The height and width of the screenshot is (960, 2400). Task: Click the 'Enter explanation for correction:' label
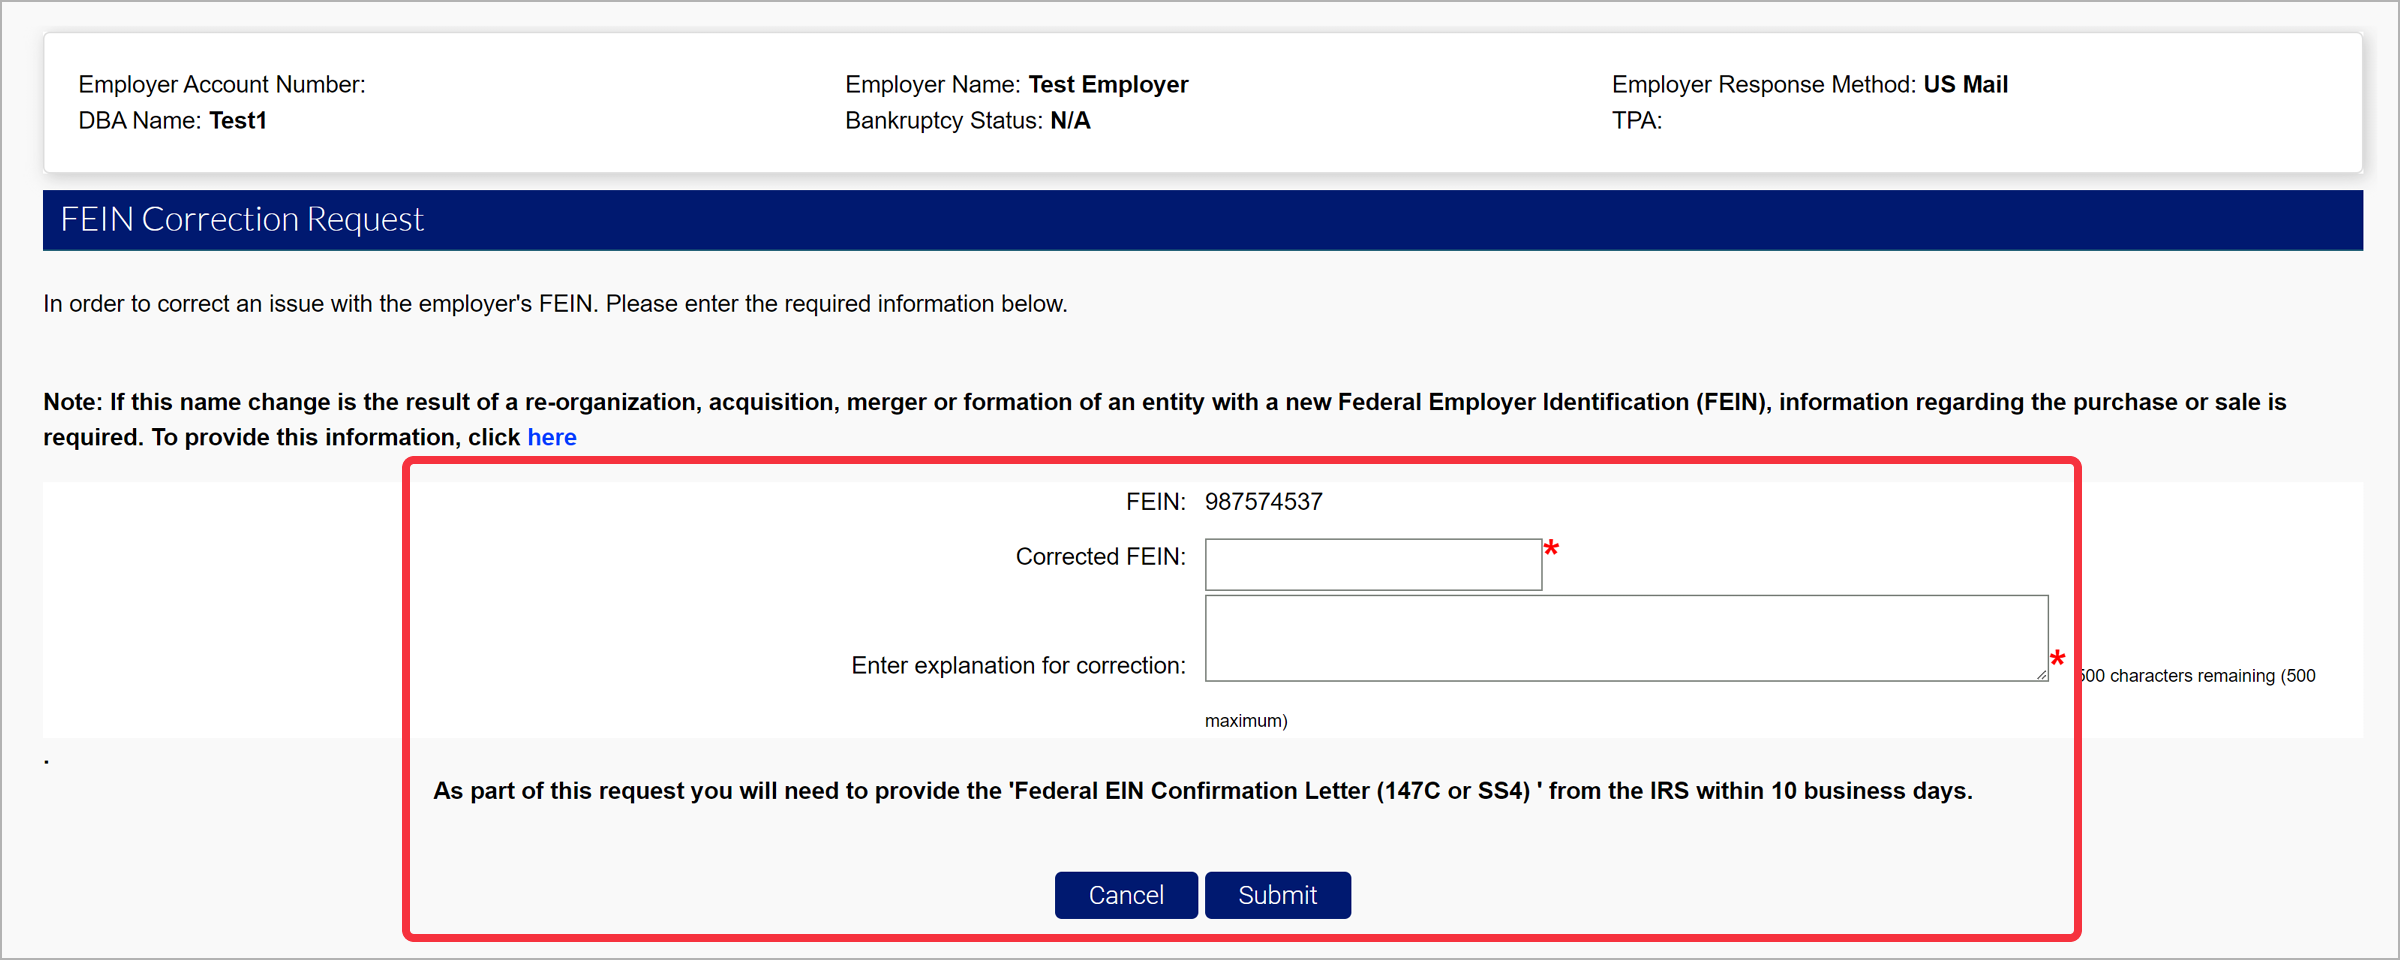point(1018,666)
